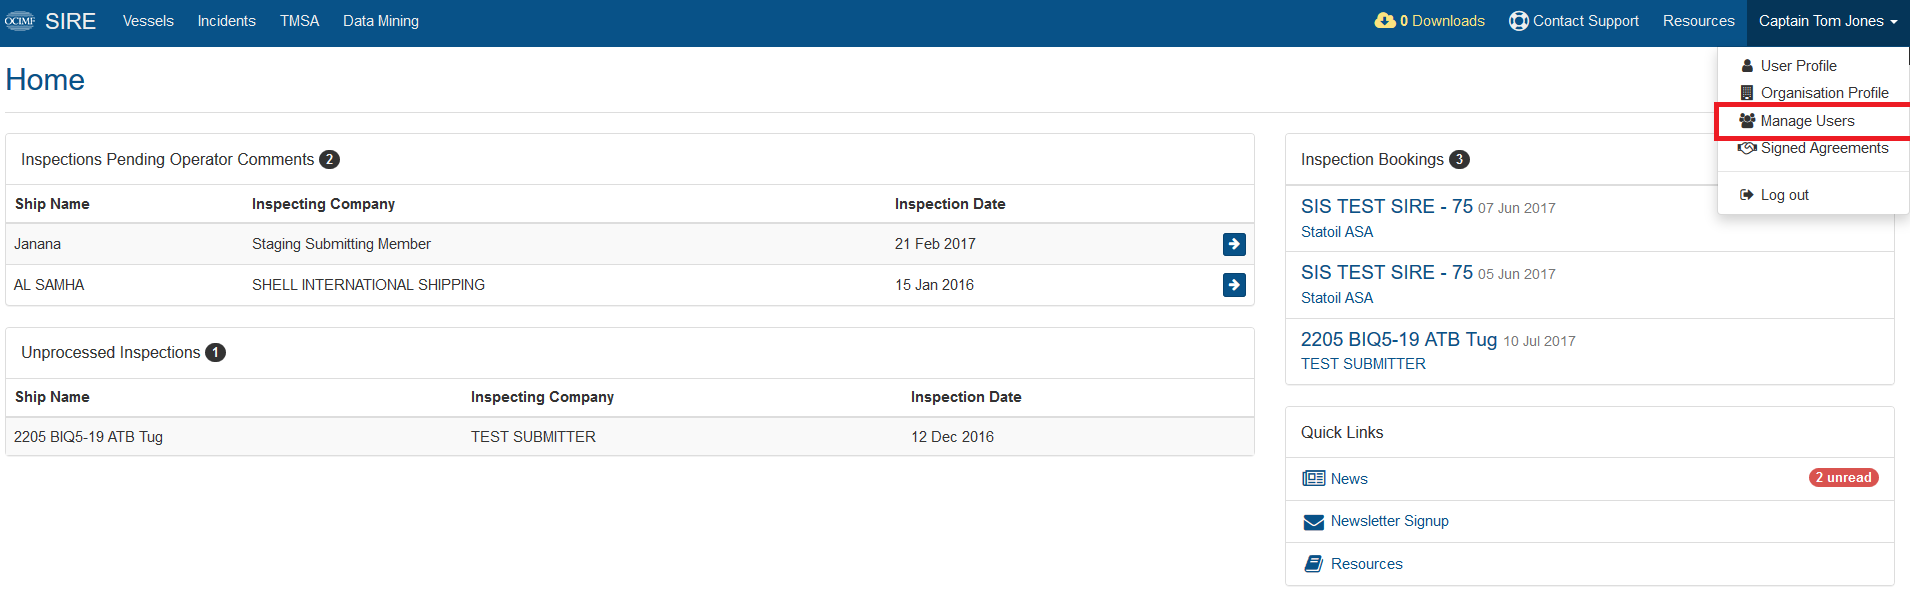This screenshot has height=603, width=1910.
Task: Click Inspection Date header in unprocessed table
Action: point(966,397)
